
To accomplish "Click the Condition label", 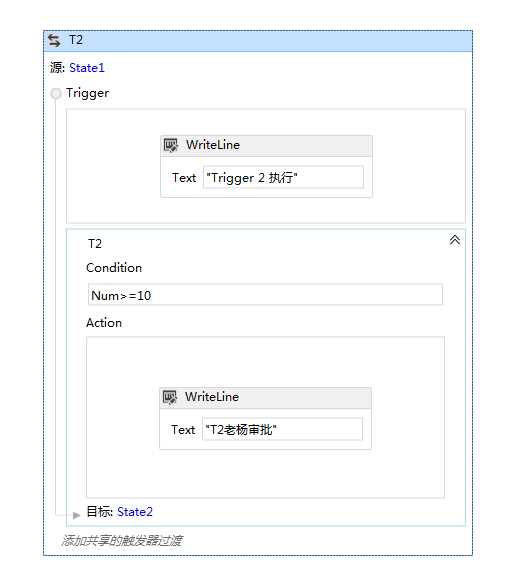I will tap(114, 268).
